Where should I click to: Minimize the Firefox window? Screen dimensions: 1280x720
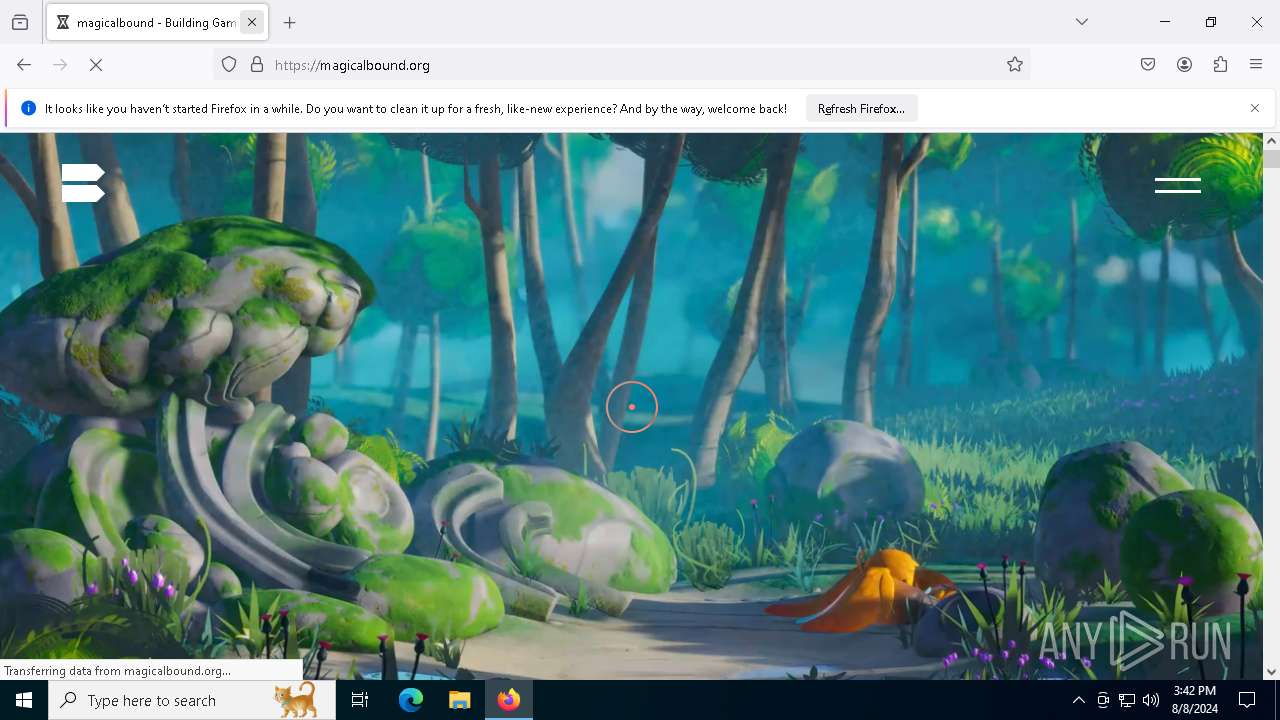coord(1165,22)
